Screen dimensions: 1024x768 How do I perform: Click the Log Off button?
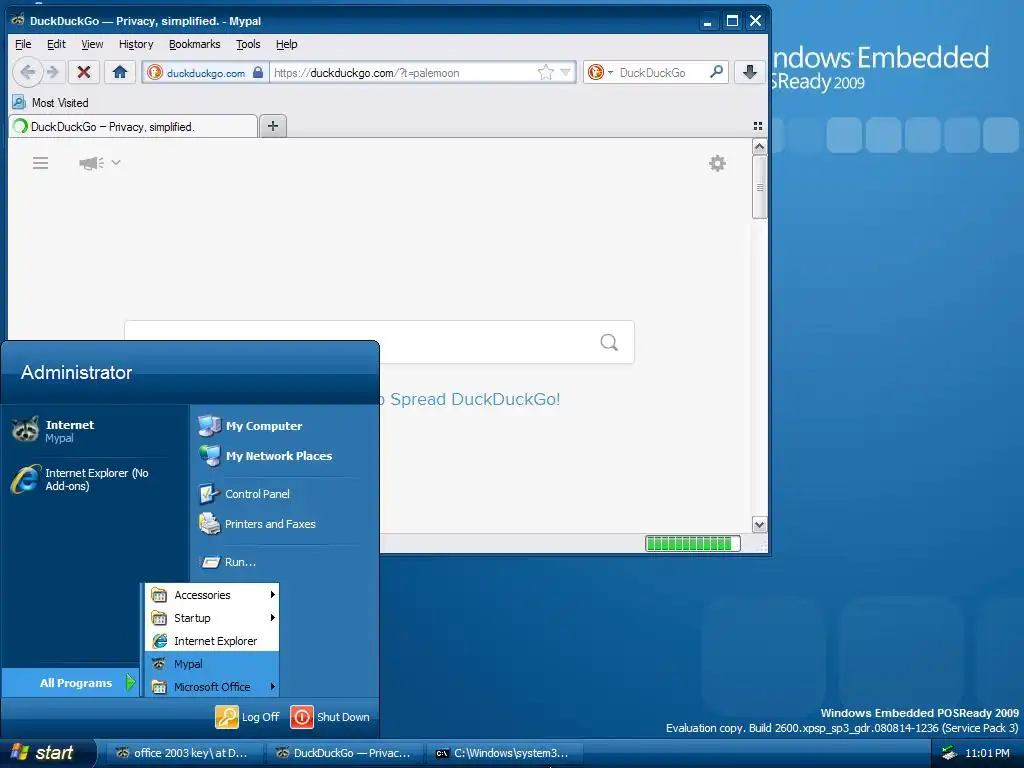point(248,716)
